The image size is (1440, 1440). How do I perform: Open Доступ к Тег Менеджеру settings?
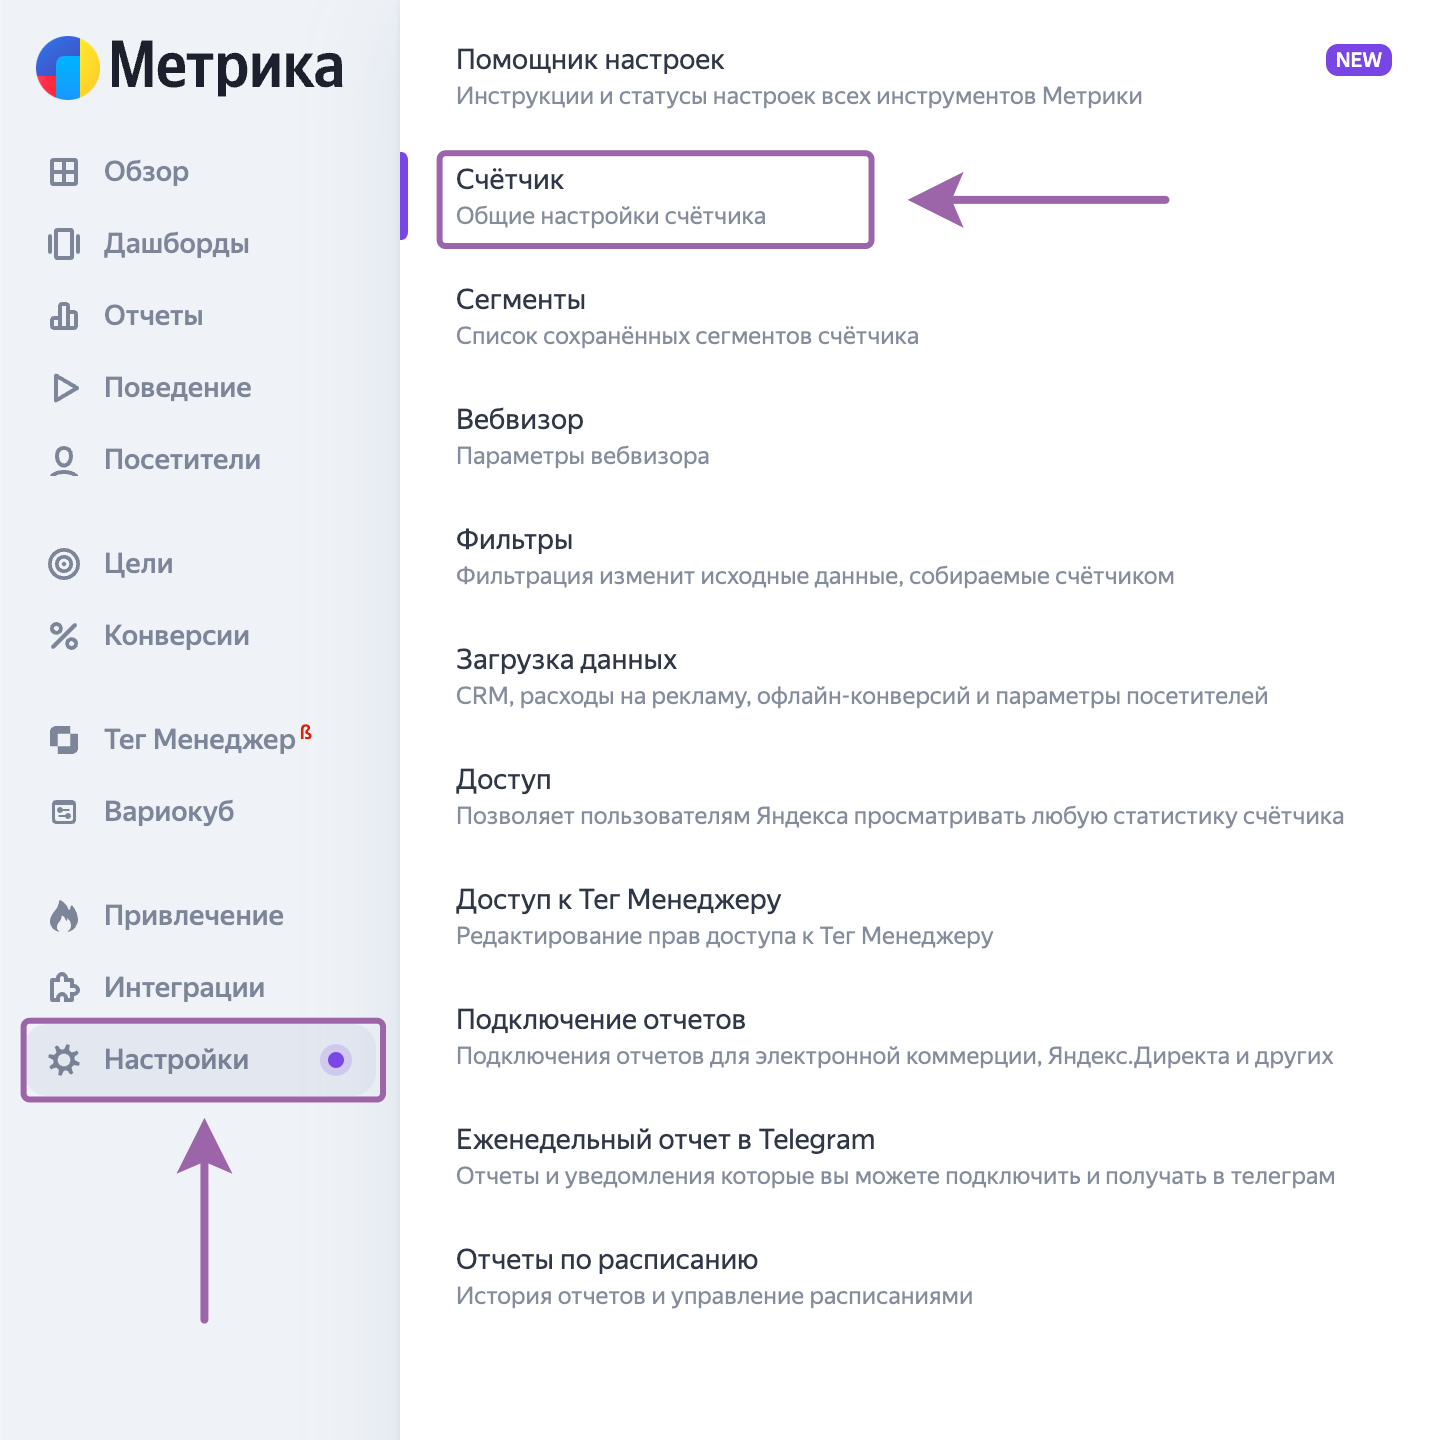pyautogui.click(x=619, y=899)
